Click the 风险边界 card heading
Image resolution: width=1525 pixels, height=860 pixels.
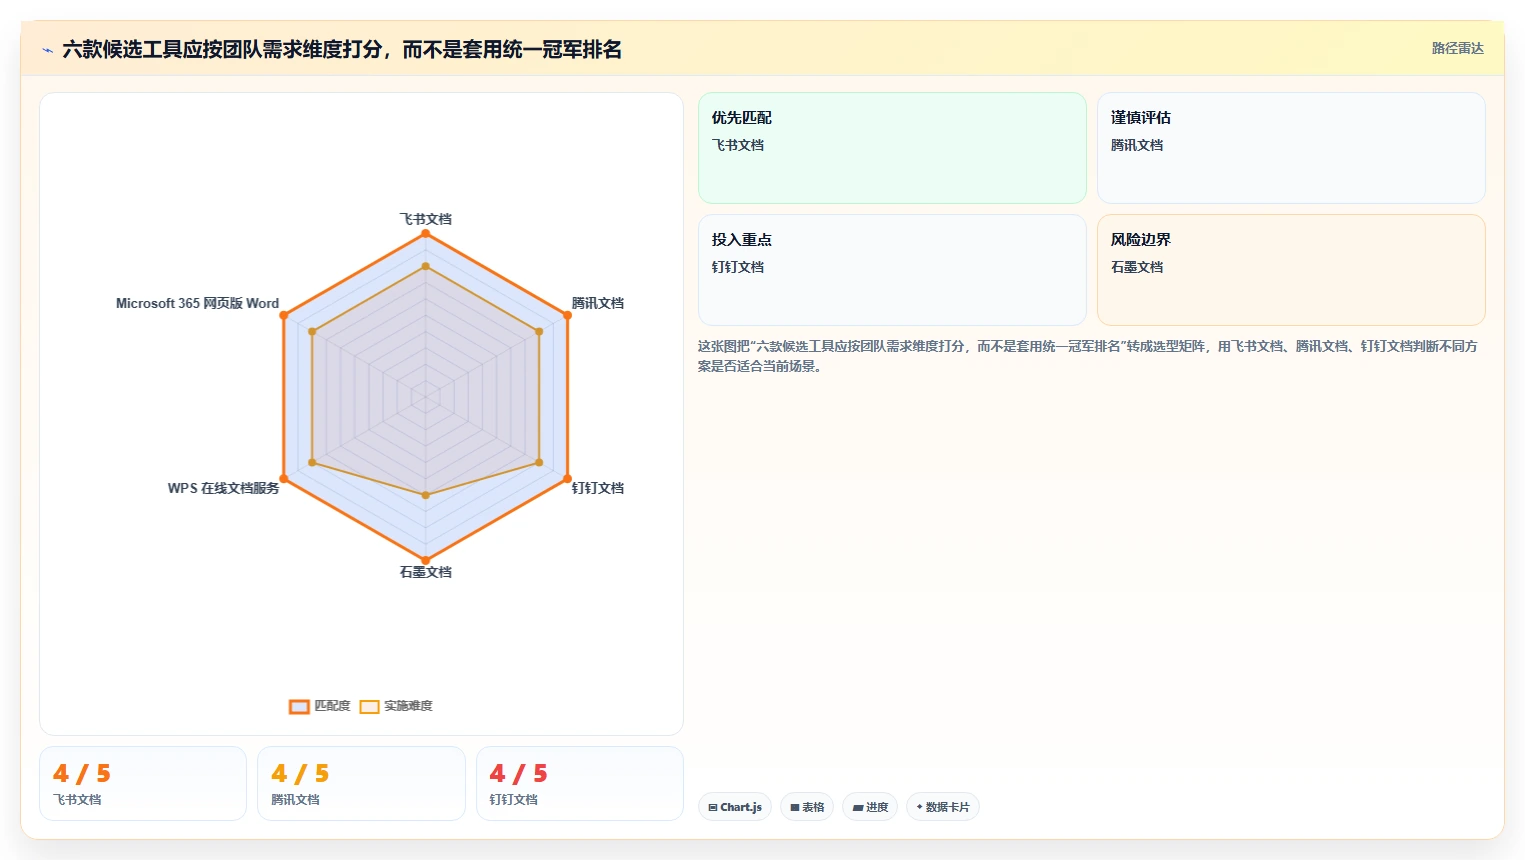pyautogui.click(x=1140, y=240)
